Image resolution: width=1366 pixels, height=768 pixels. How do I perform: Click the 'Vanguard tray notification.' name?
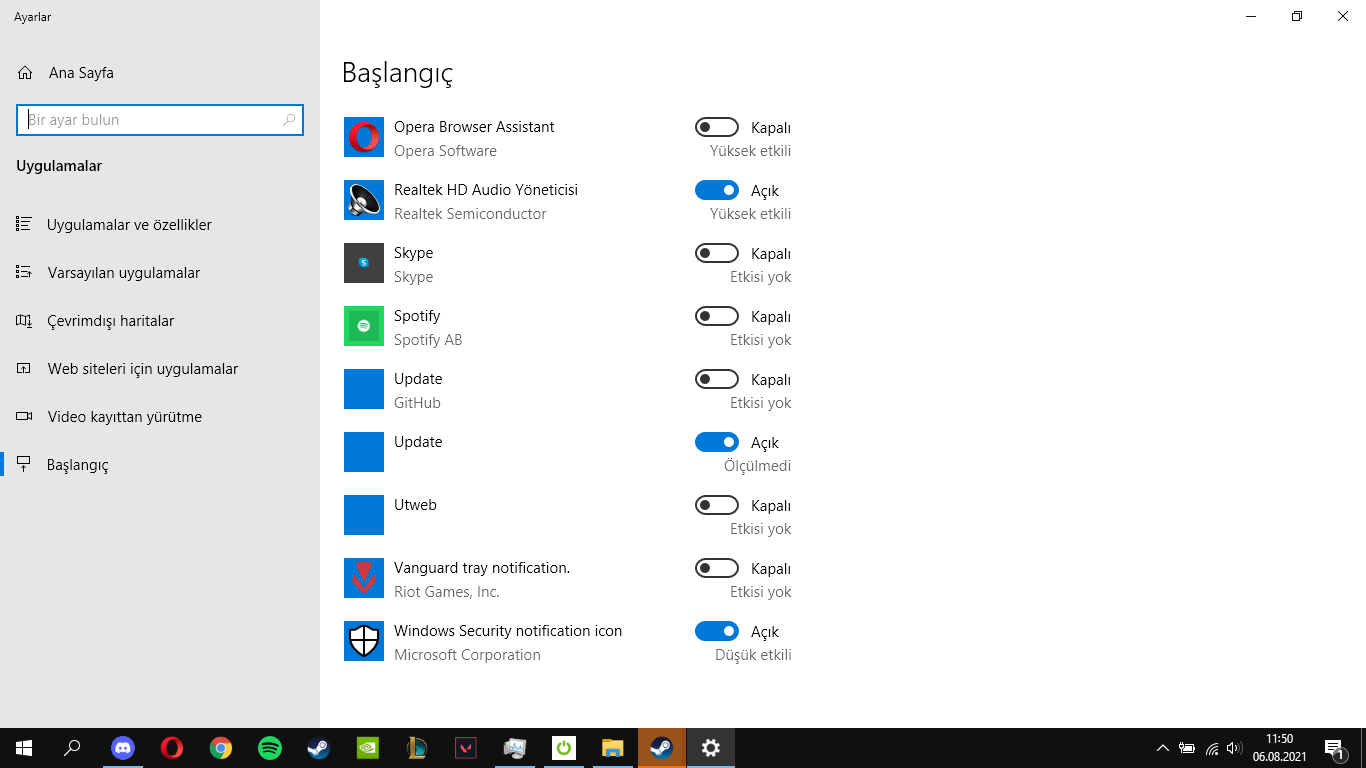coord(482,568)
